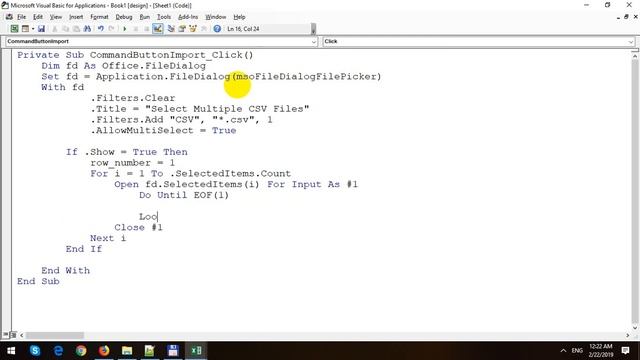Expand the Click procedure dropdown
Viewport: 640px width, 360px height.
click(631, 42)
